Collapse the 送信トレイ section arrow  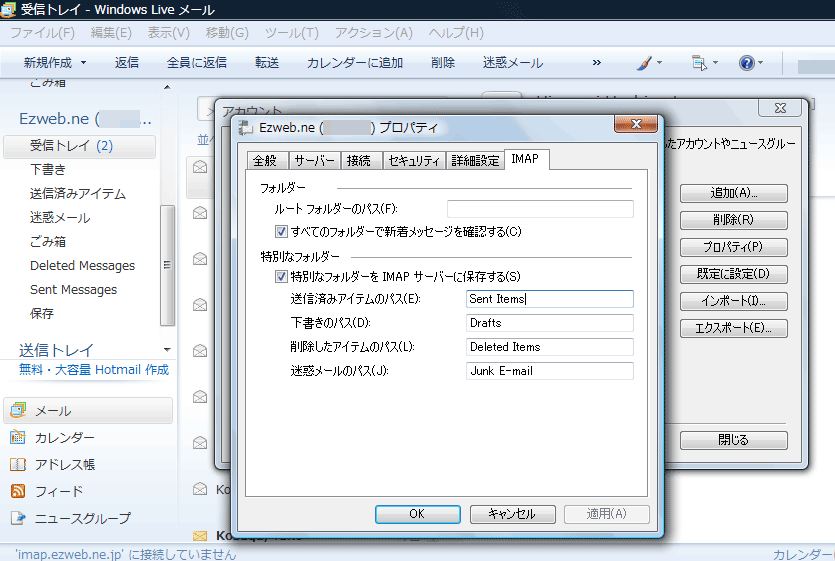click(167, 350)
